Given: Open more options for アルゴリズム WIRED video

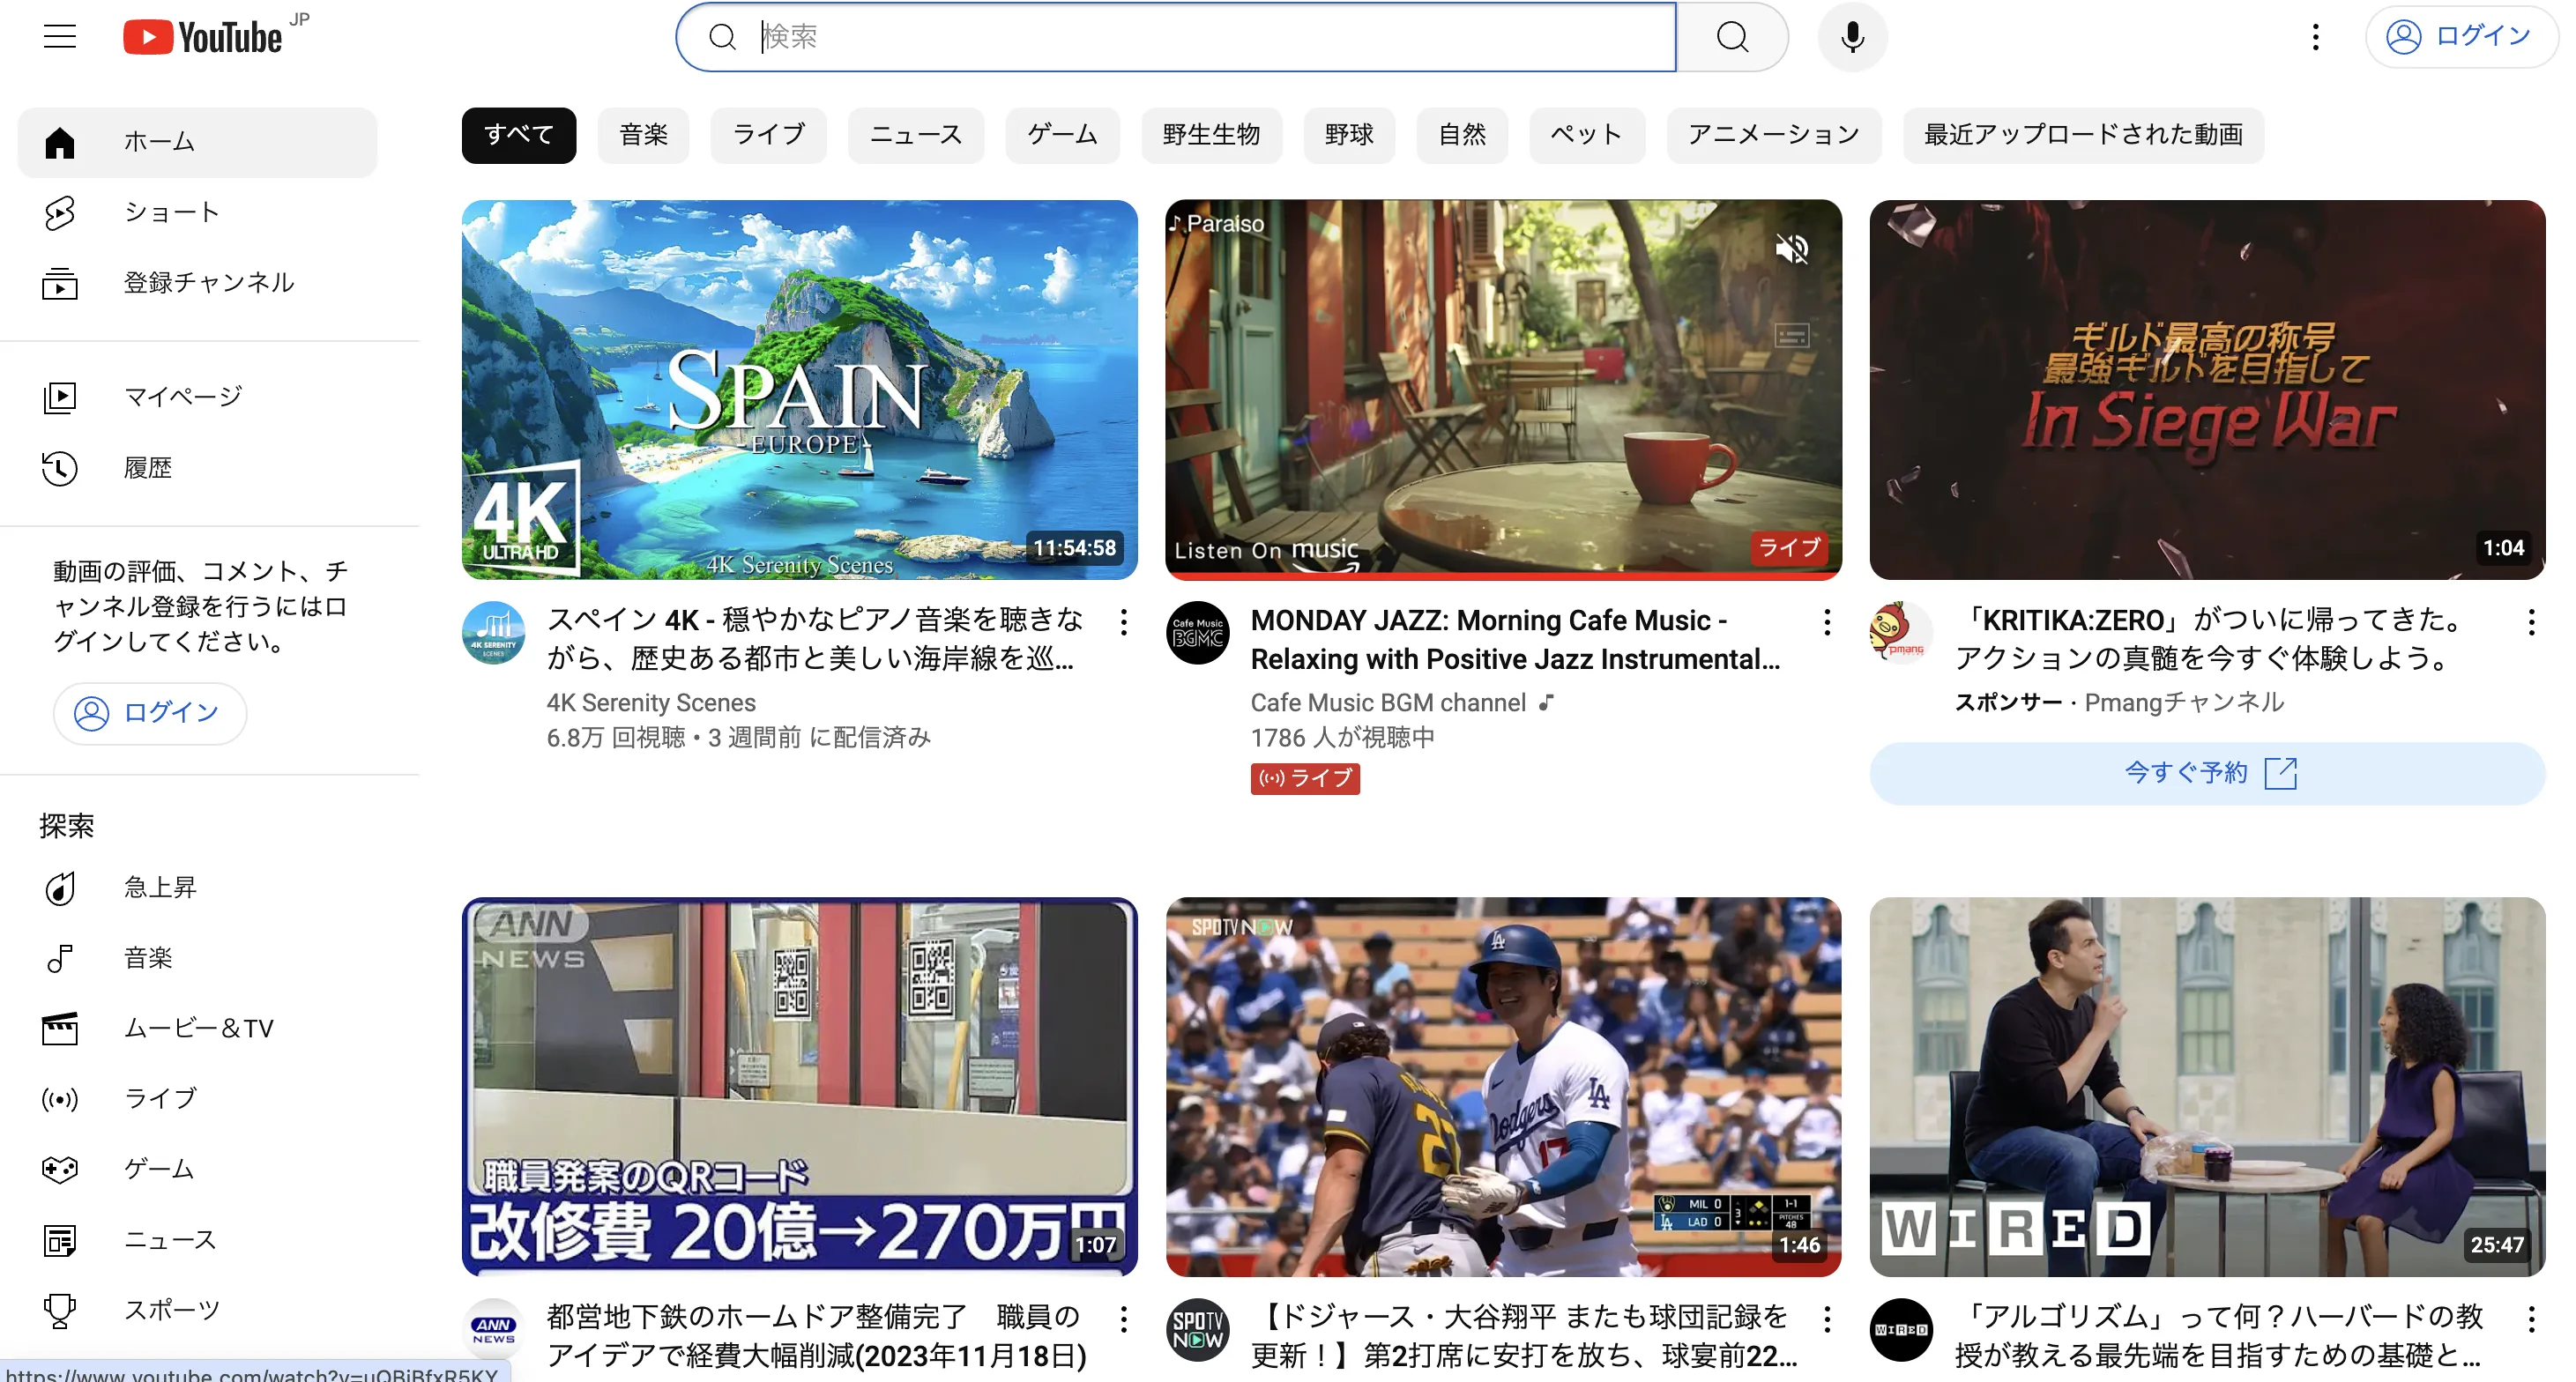Looking at the screenshot, I should point(2531,1320).
